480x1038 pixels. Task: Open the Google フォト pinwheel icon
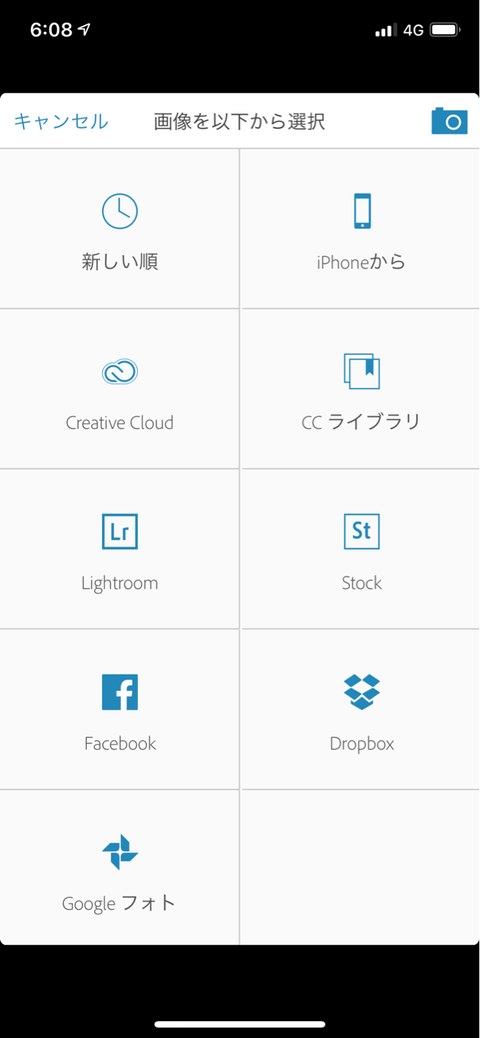[x=120, y=852]
